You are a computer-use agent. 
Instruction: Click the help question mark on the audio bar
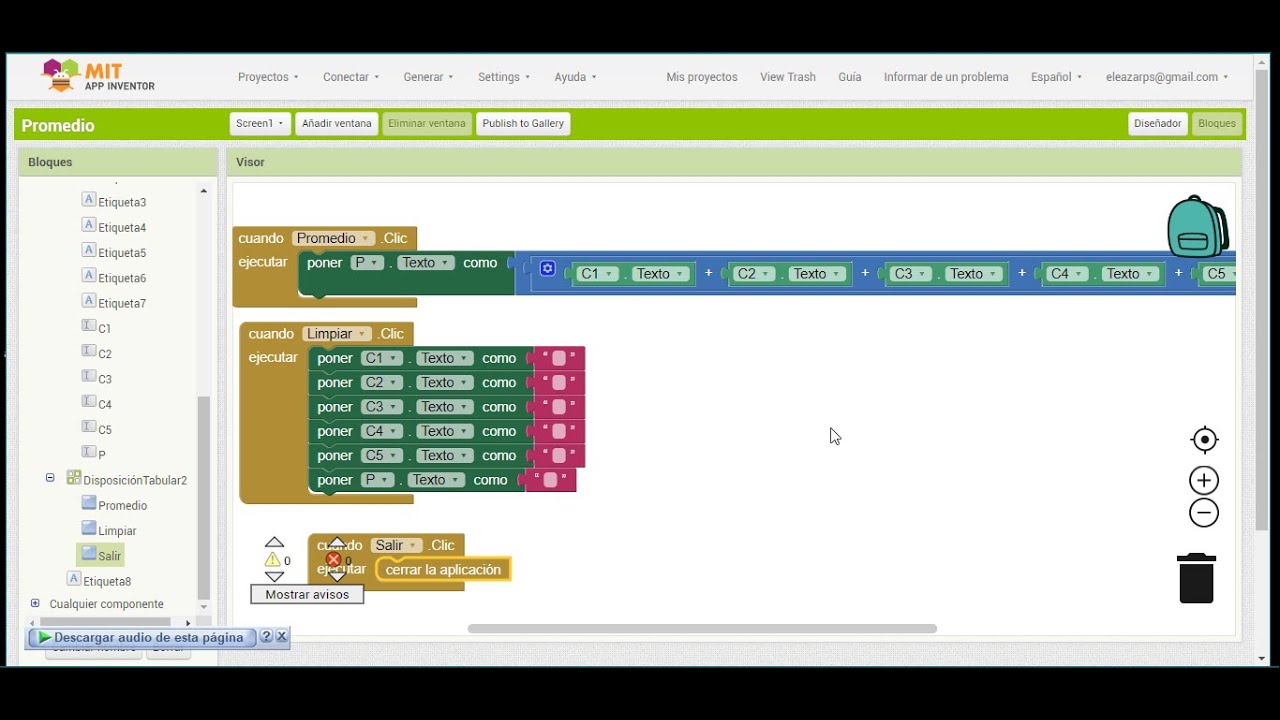pos(266,636)
